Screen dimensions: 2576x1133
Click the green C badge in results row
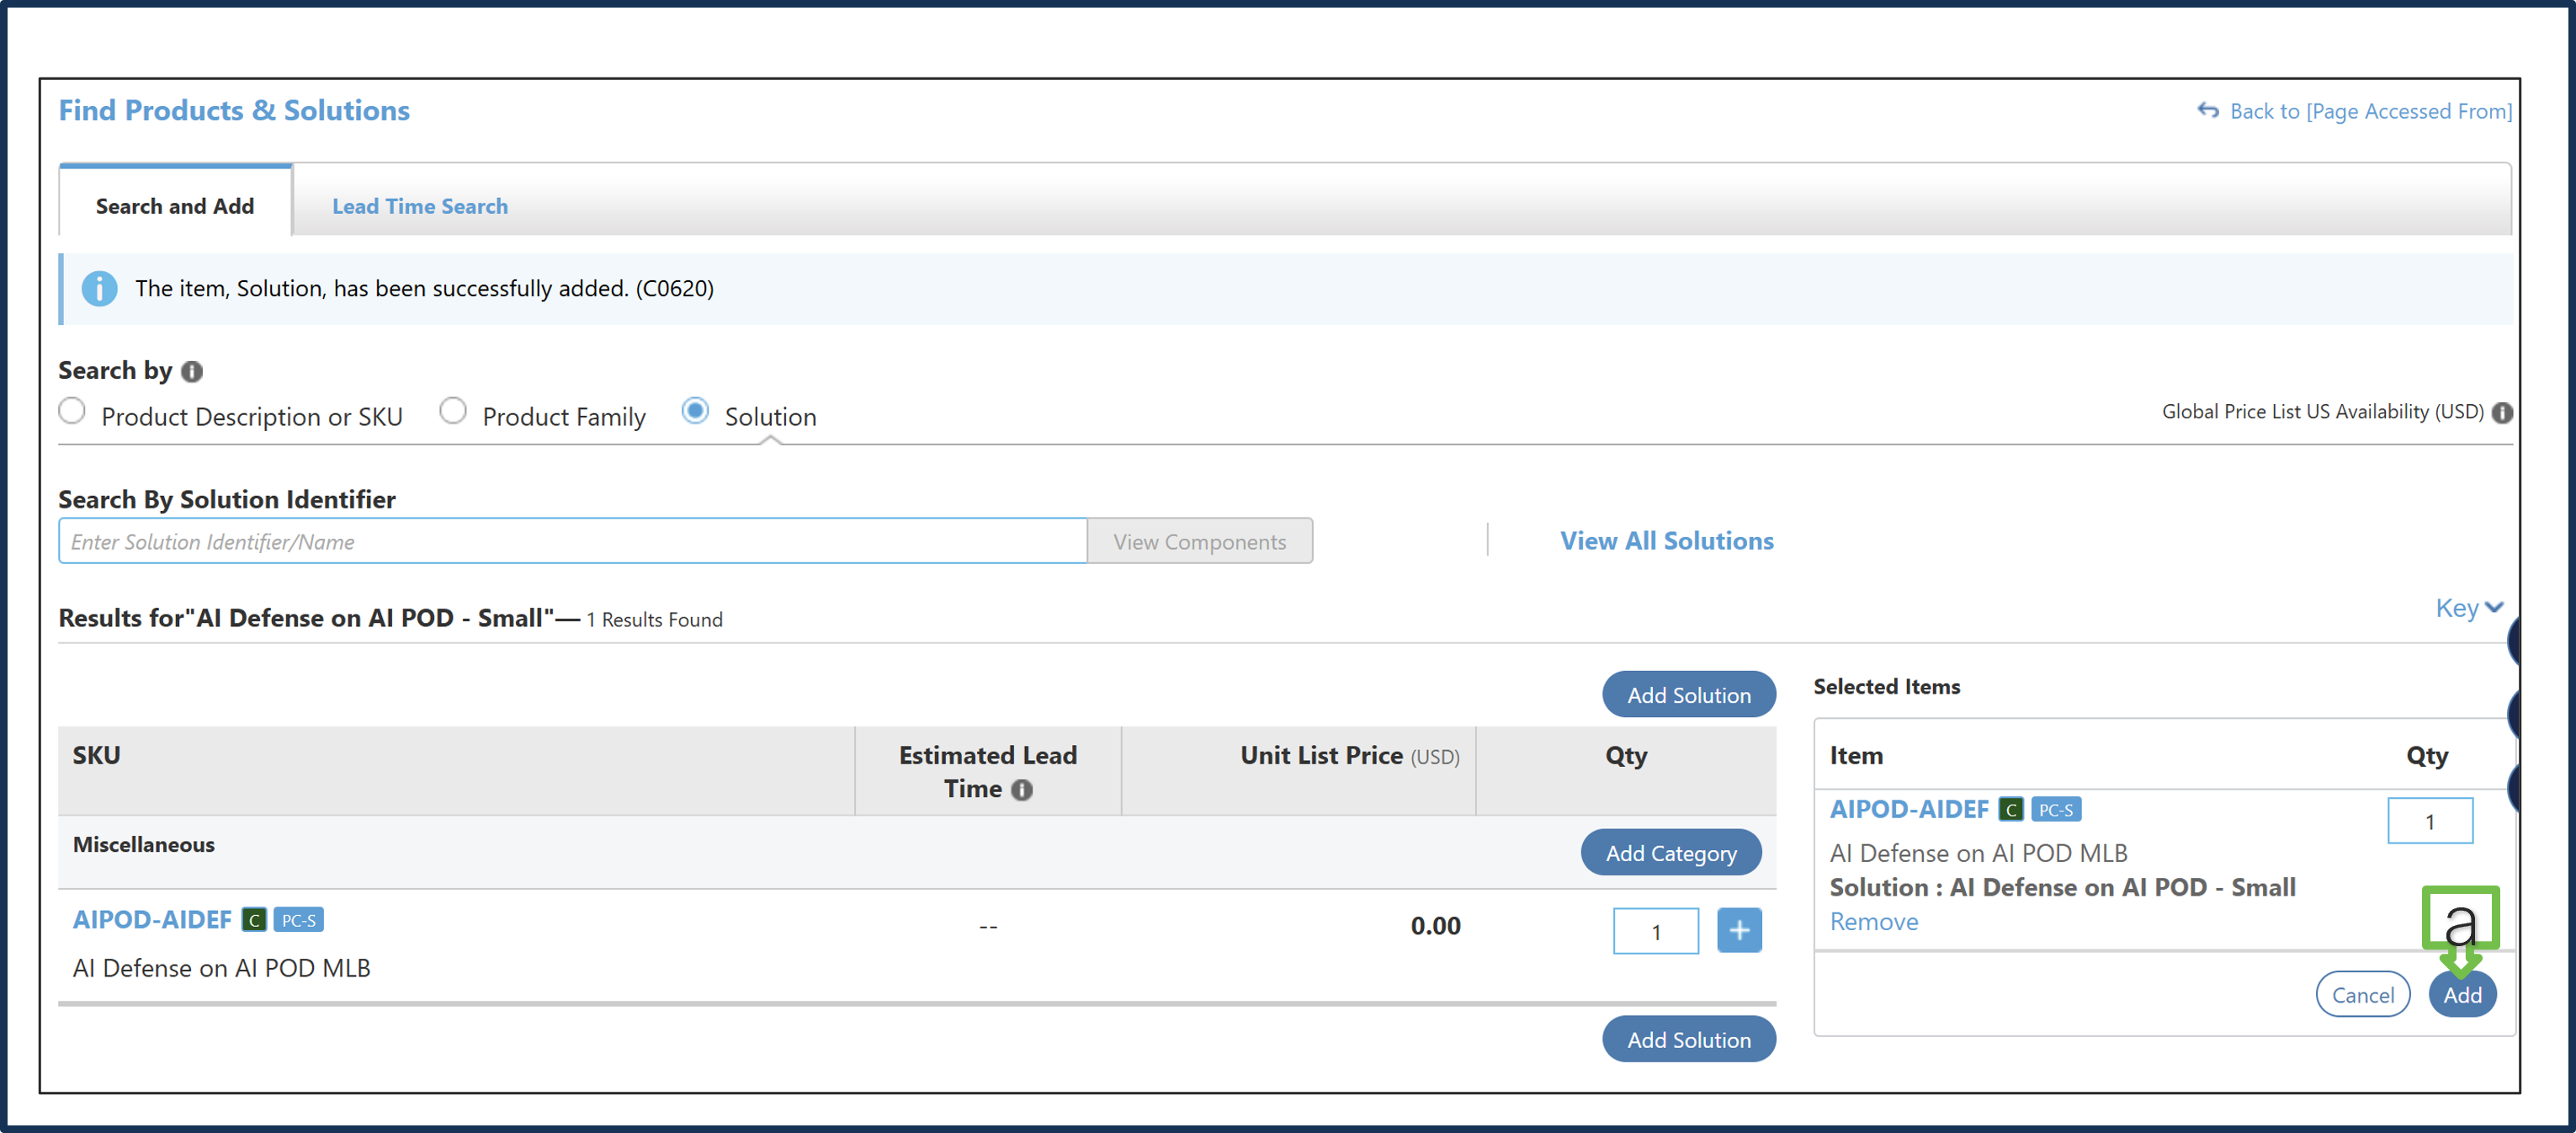tap(254, 920)
